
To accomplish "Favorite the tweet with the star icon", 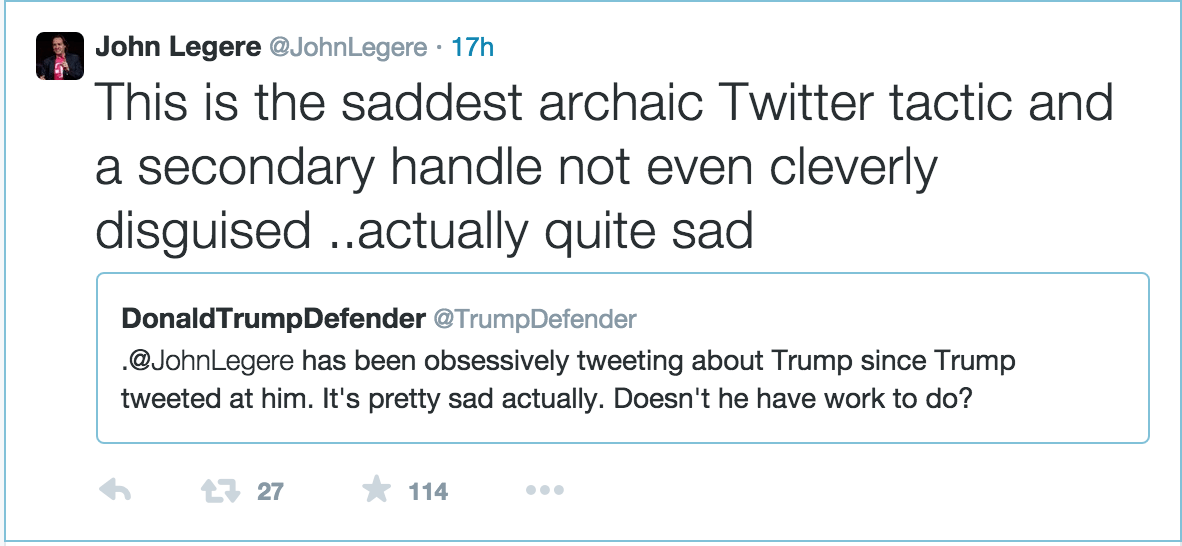I will tap(376, 490).
